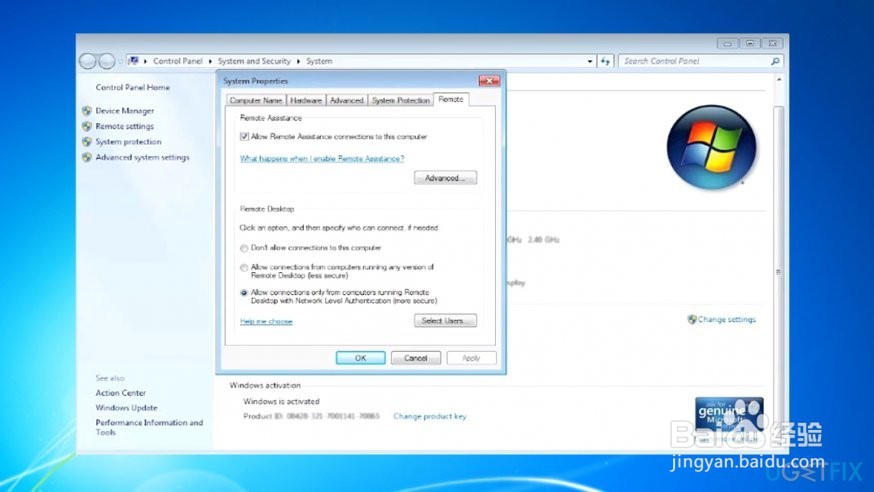Click the System breadcrumb
Viewport: 874px width, 492px height.
click(x=319, y=61)
